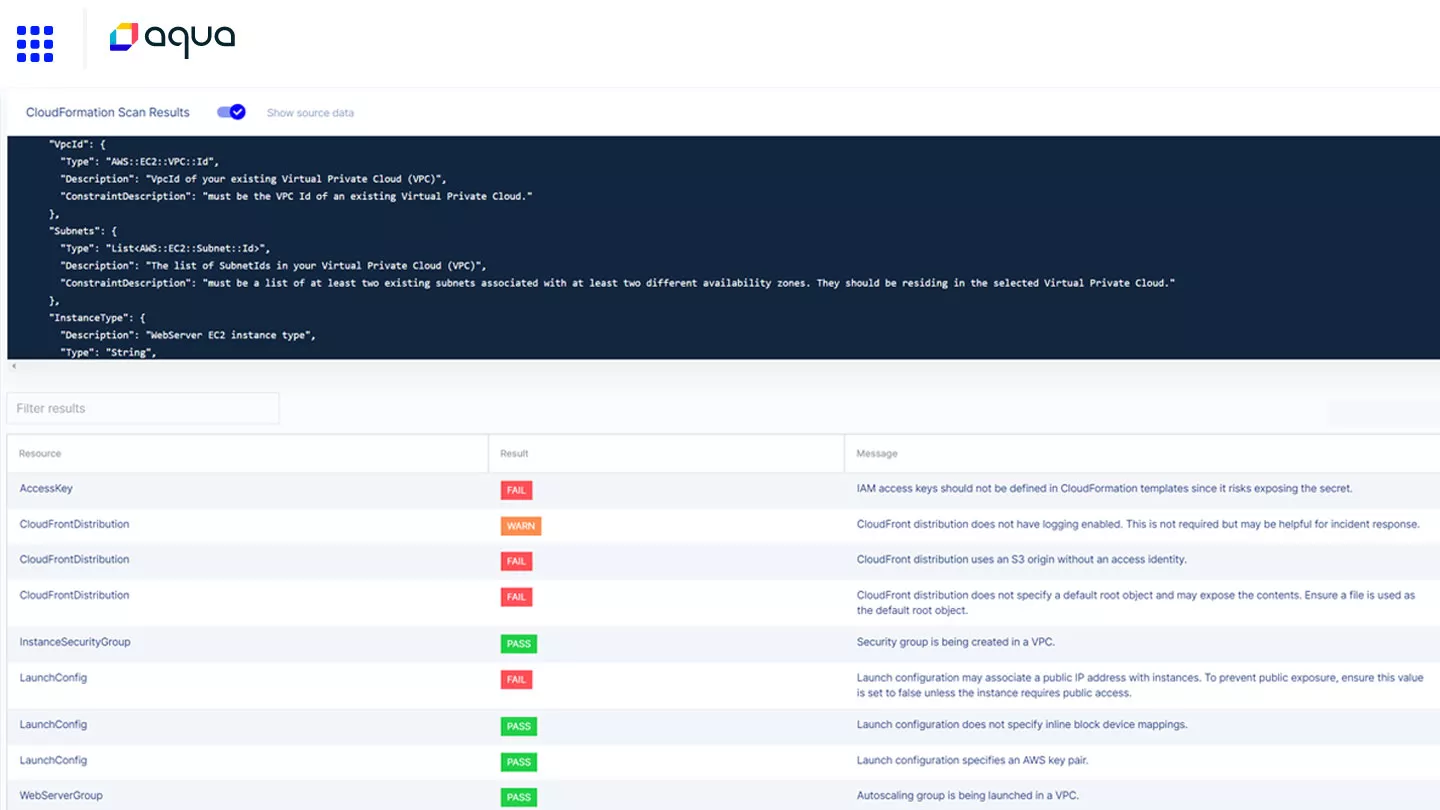Toggle the Show source data switch
The image size is (1440, 810).
point(231,112)
